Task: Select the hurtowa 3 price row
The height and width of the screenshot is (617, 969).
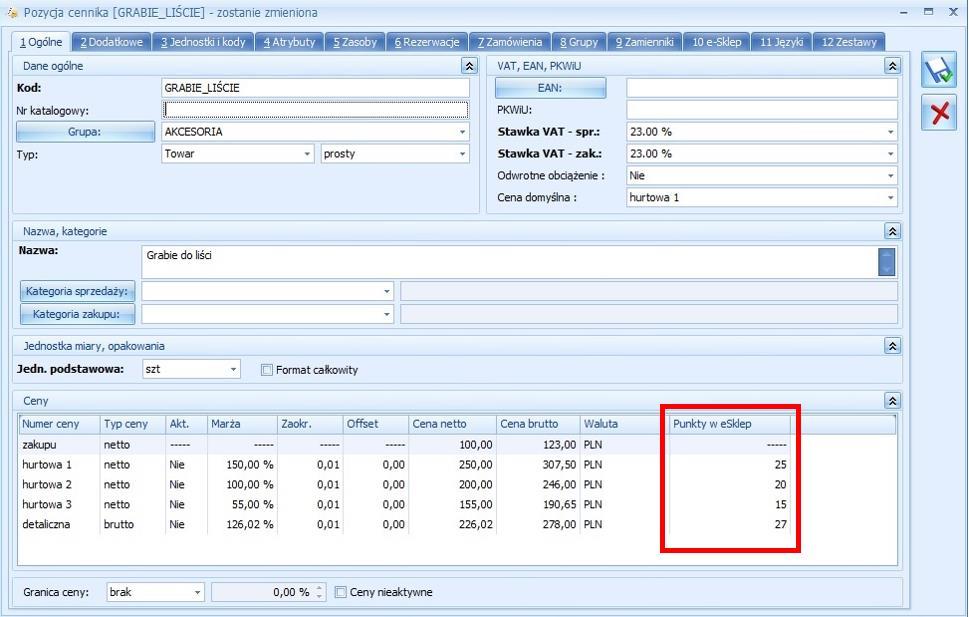Action: point(457,504)
